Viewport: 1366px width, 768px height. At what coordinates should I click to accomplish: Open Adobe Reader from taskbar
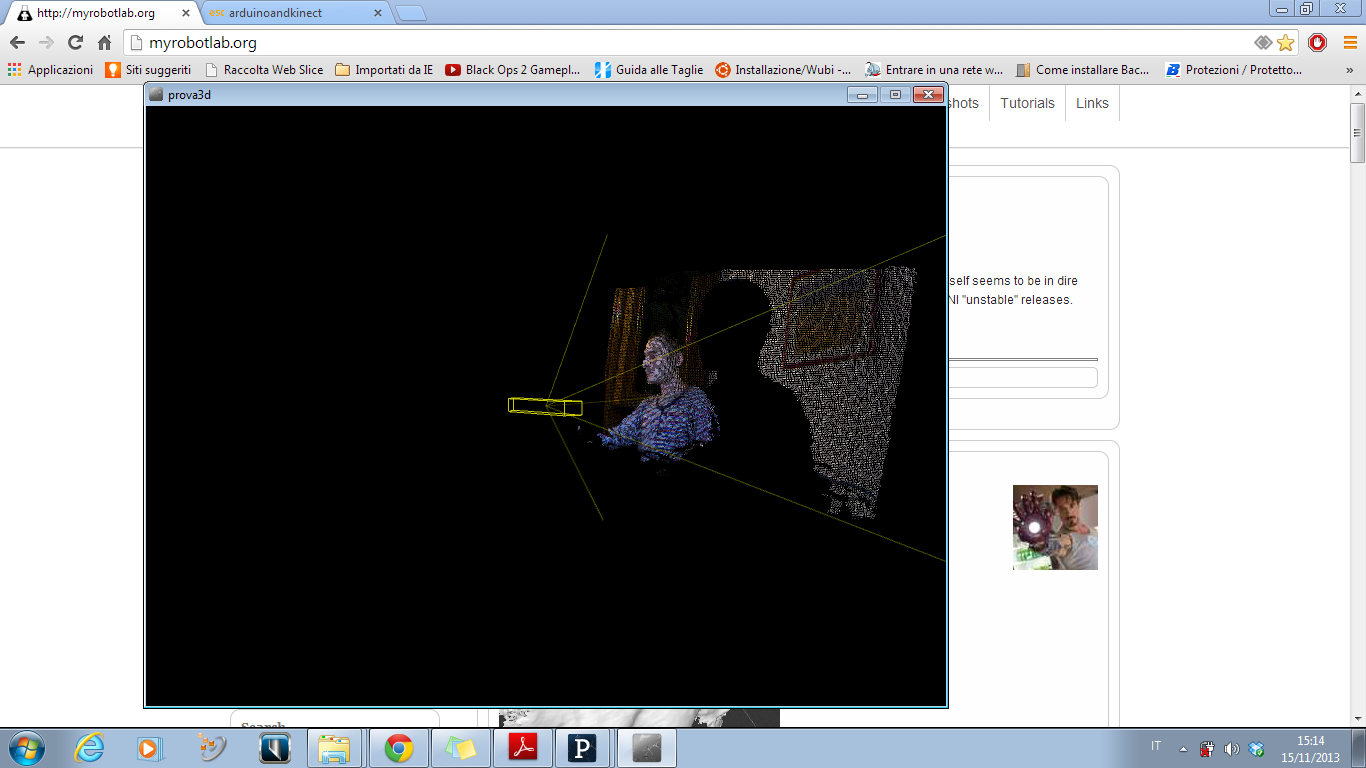[x=523, y=748]
